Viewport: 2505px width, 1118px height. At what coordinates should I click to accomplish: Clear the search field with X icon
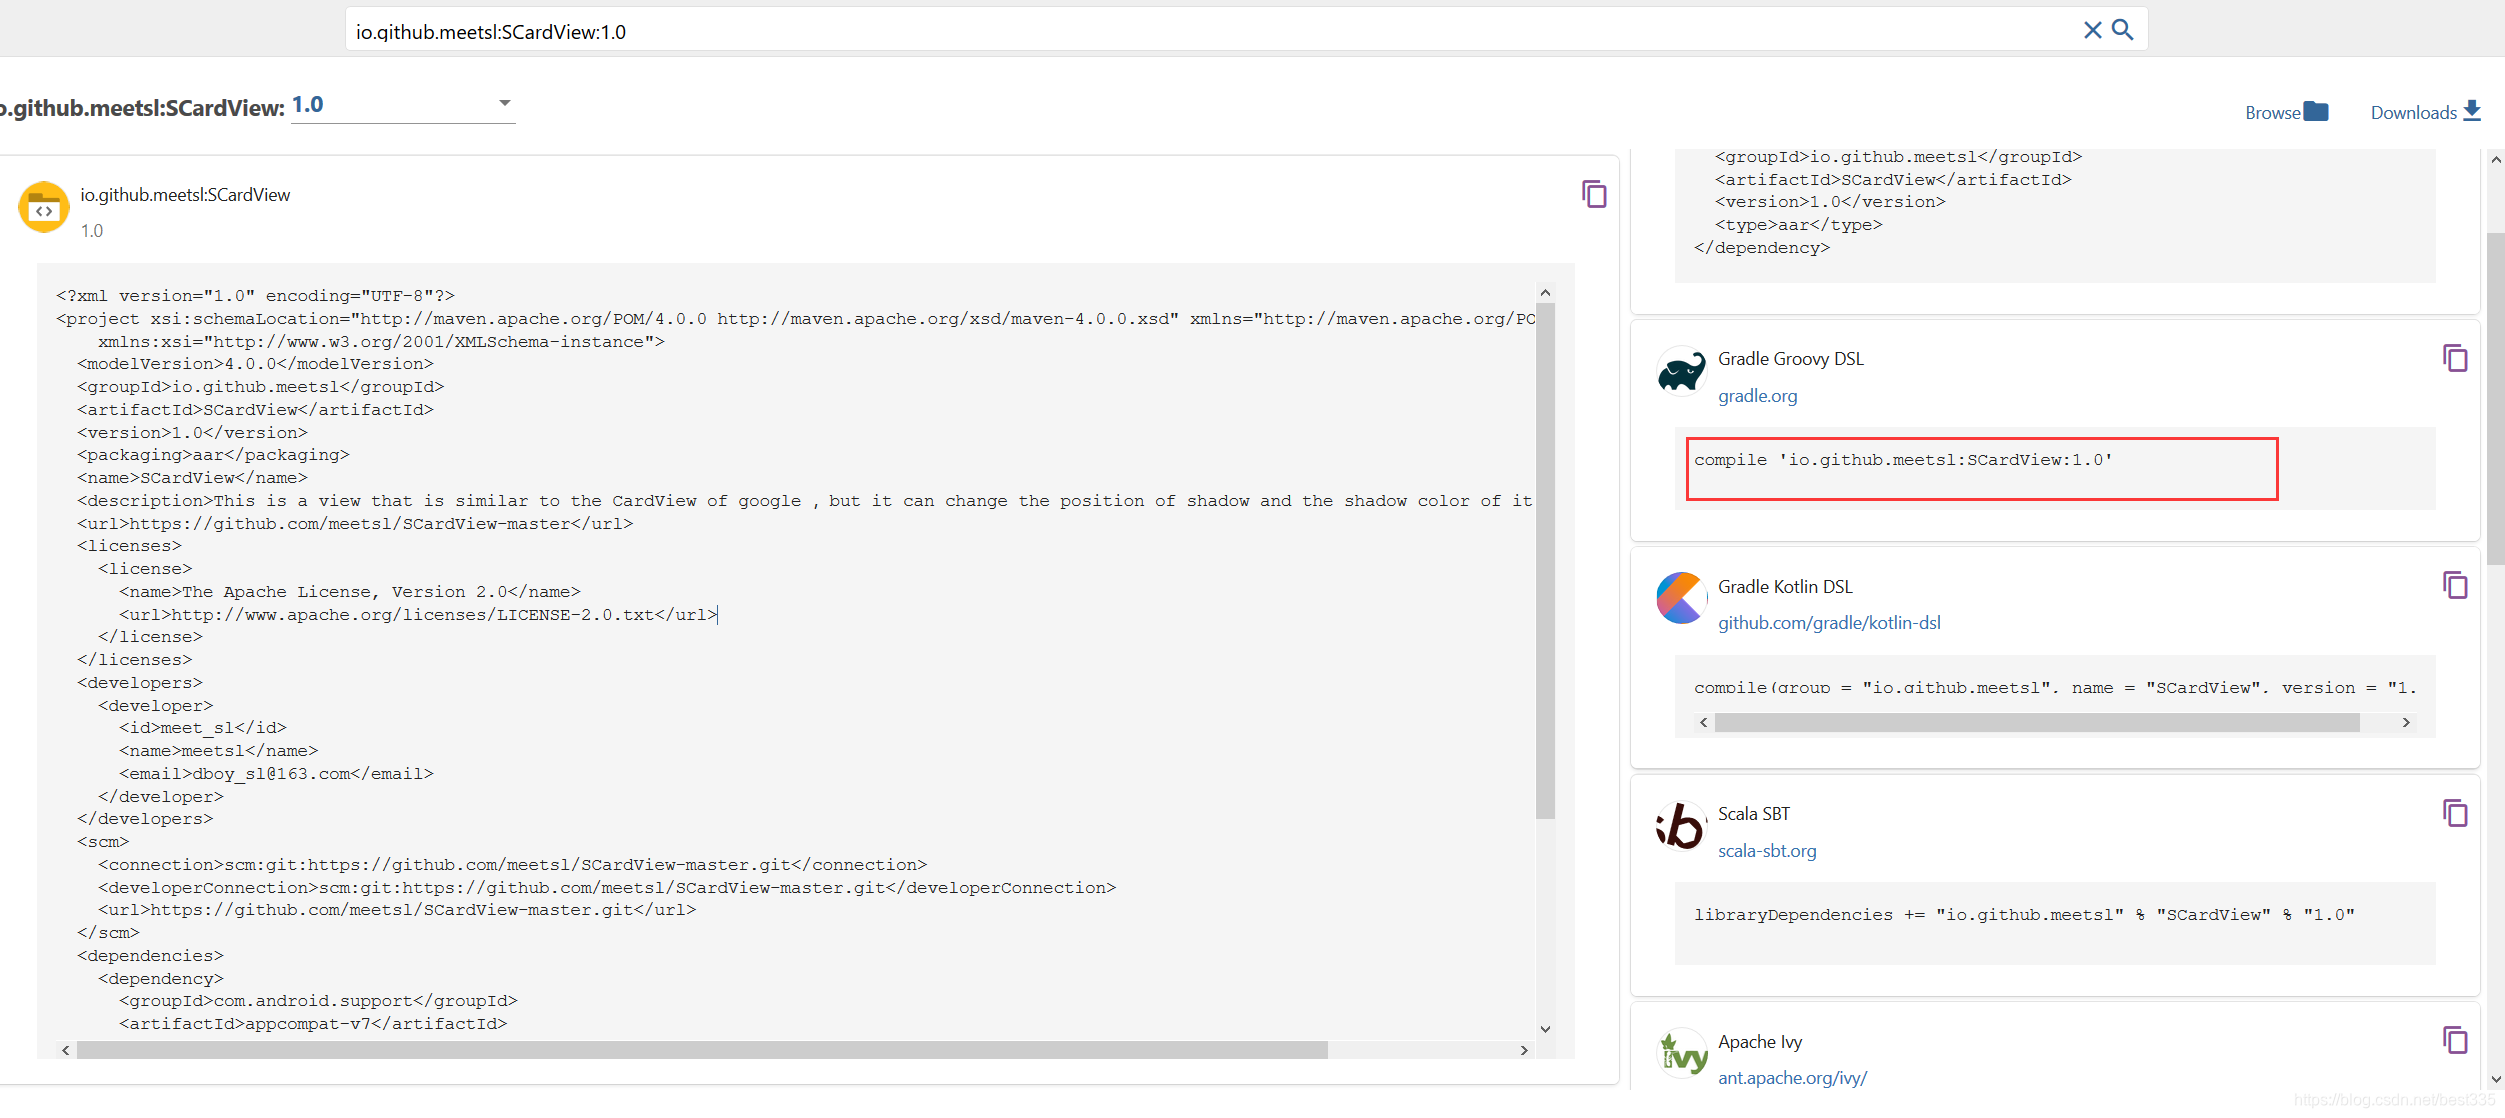pos(2092,30)
